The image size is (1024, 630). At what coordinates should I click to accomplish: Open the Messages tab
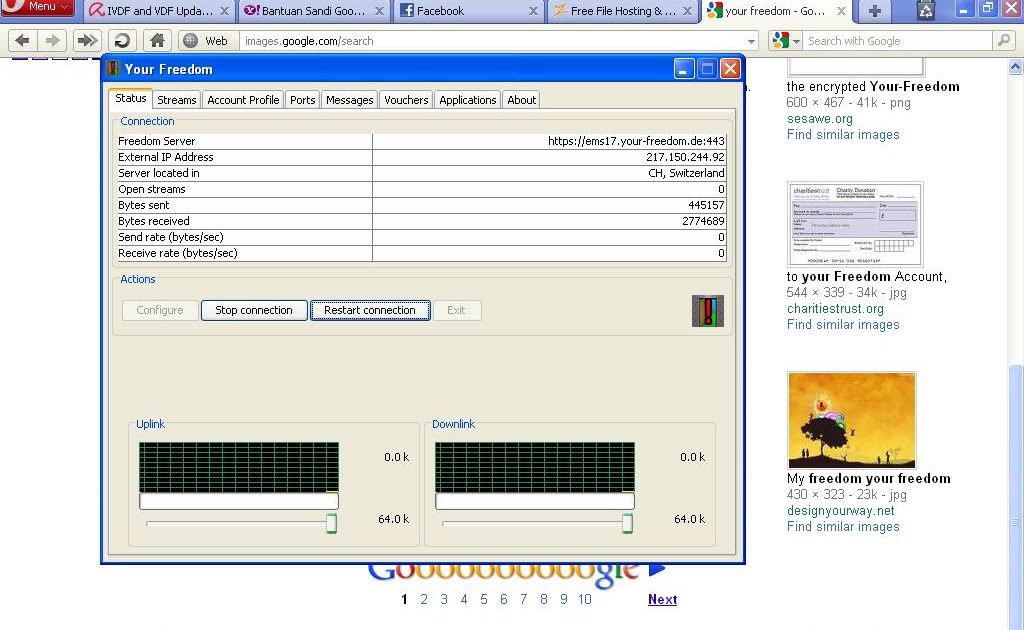pyautogui.click(x=349, y=100)
